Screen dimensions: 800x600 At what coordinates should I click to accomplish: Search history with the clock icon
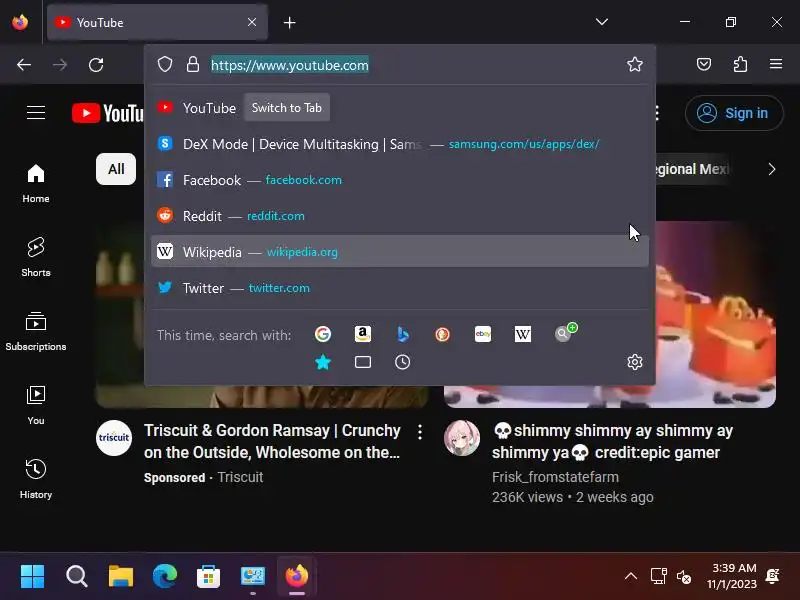pyautogui.click(x=403, y=362)
